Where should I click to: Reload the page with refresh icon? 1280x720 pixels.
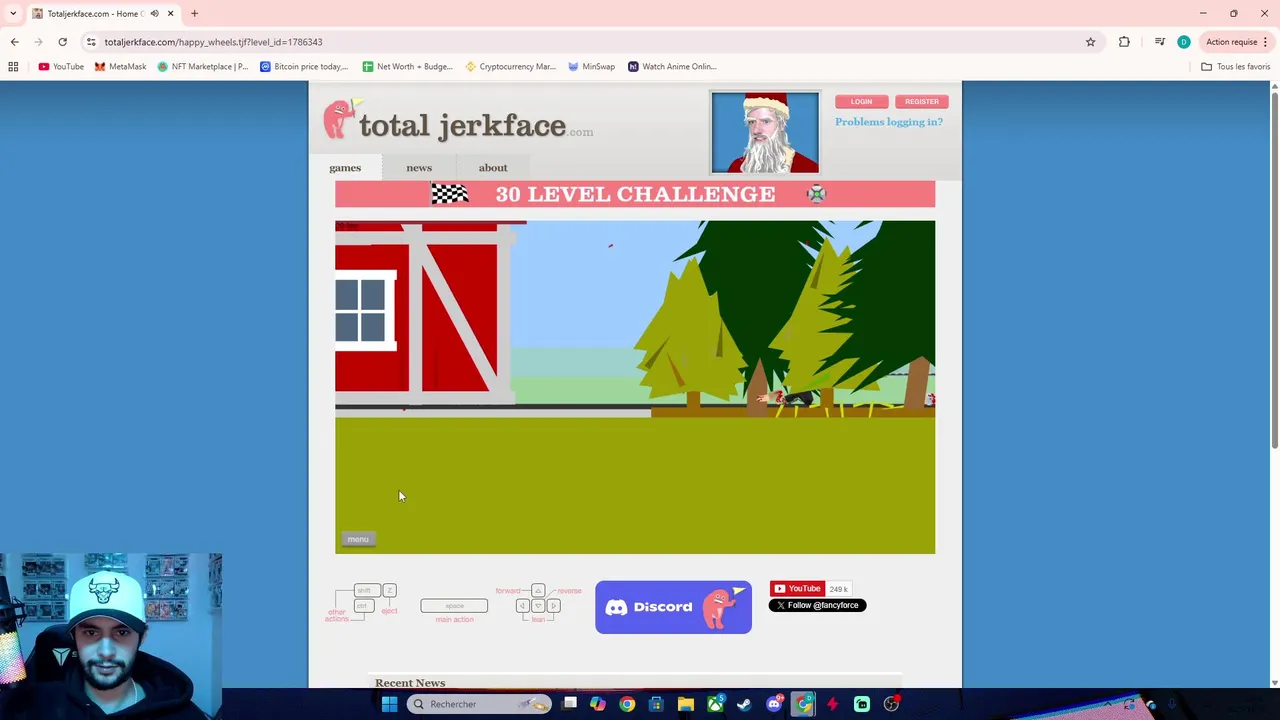point(62,42)
